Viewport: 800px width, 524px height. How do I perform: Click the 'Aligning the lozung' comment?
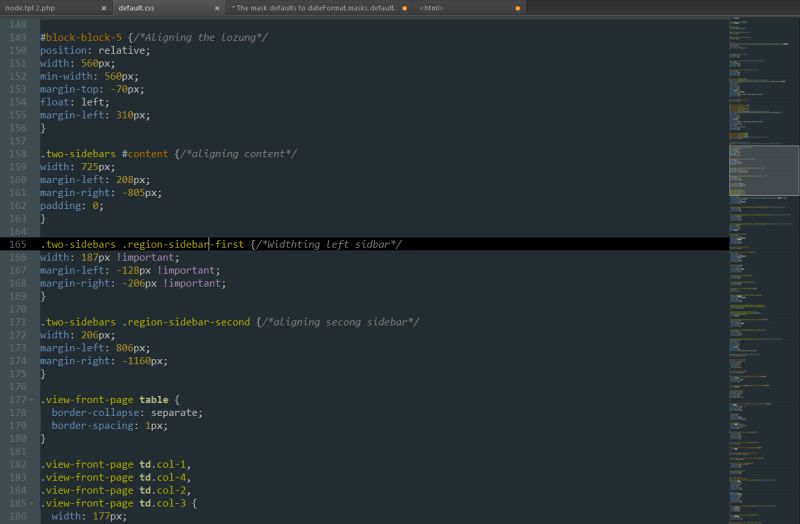coord(200,37)
